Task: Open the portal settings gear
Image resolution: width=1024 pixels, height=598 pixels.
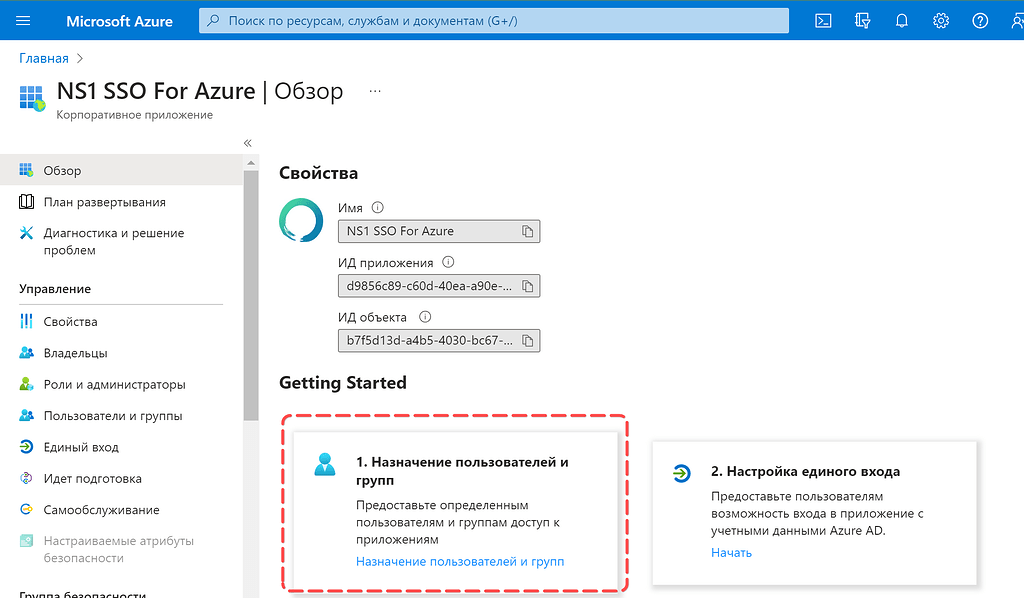Action: 940,20
